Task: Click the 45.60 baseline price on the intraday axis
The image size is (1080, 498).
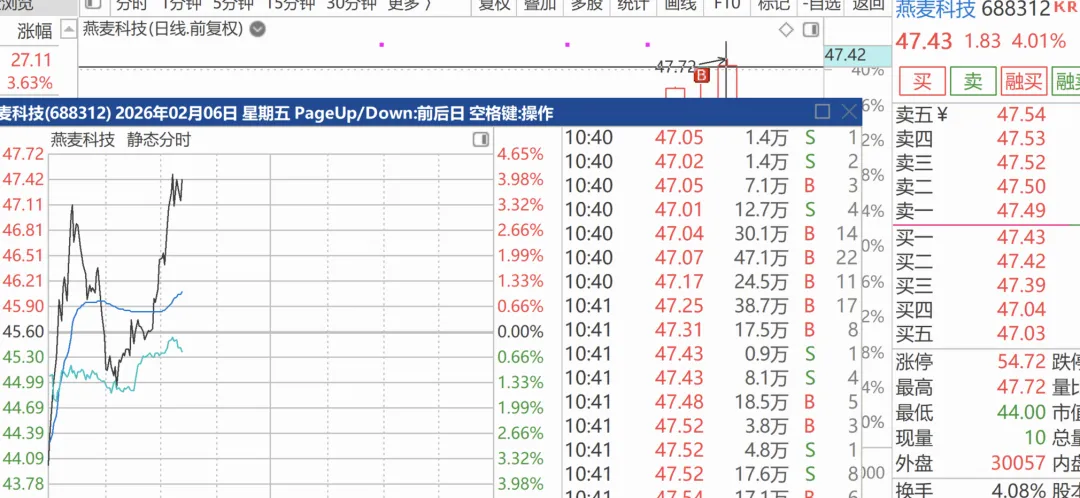Action: point(23,331)
